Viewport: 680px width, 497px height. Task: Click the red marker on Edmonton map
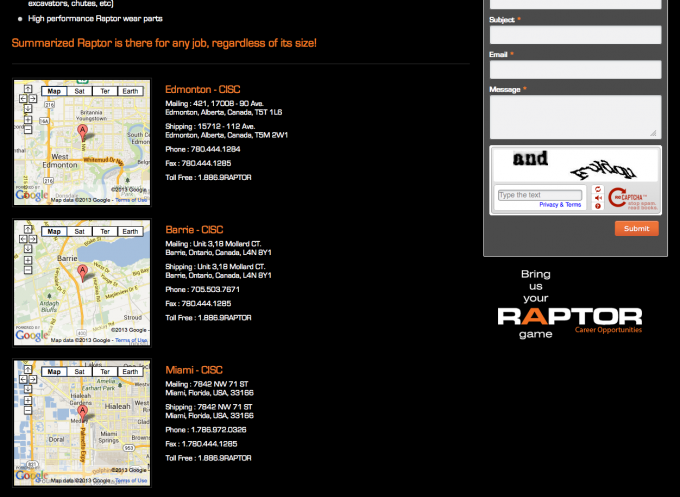click(x=83, y=131)
